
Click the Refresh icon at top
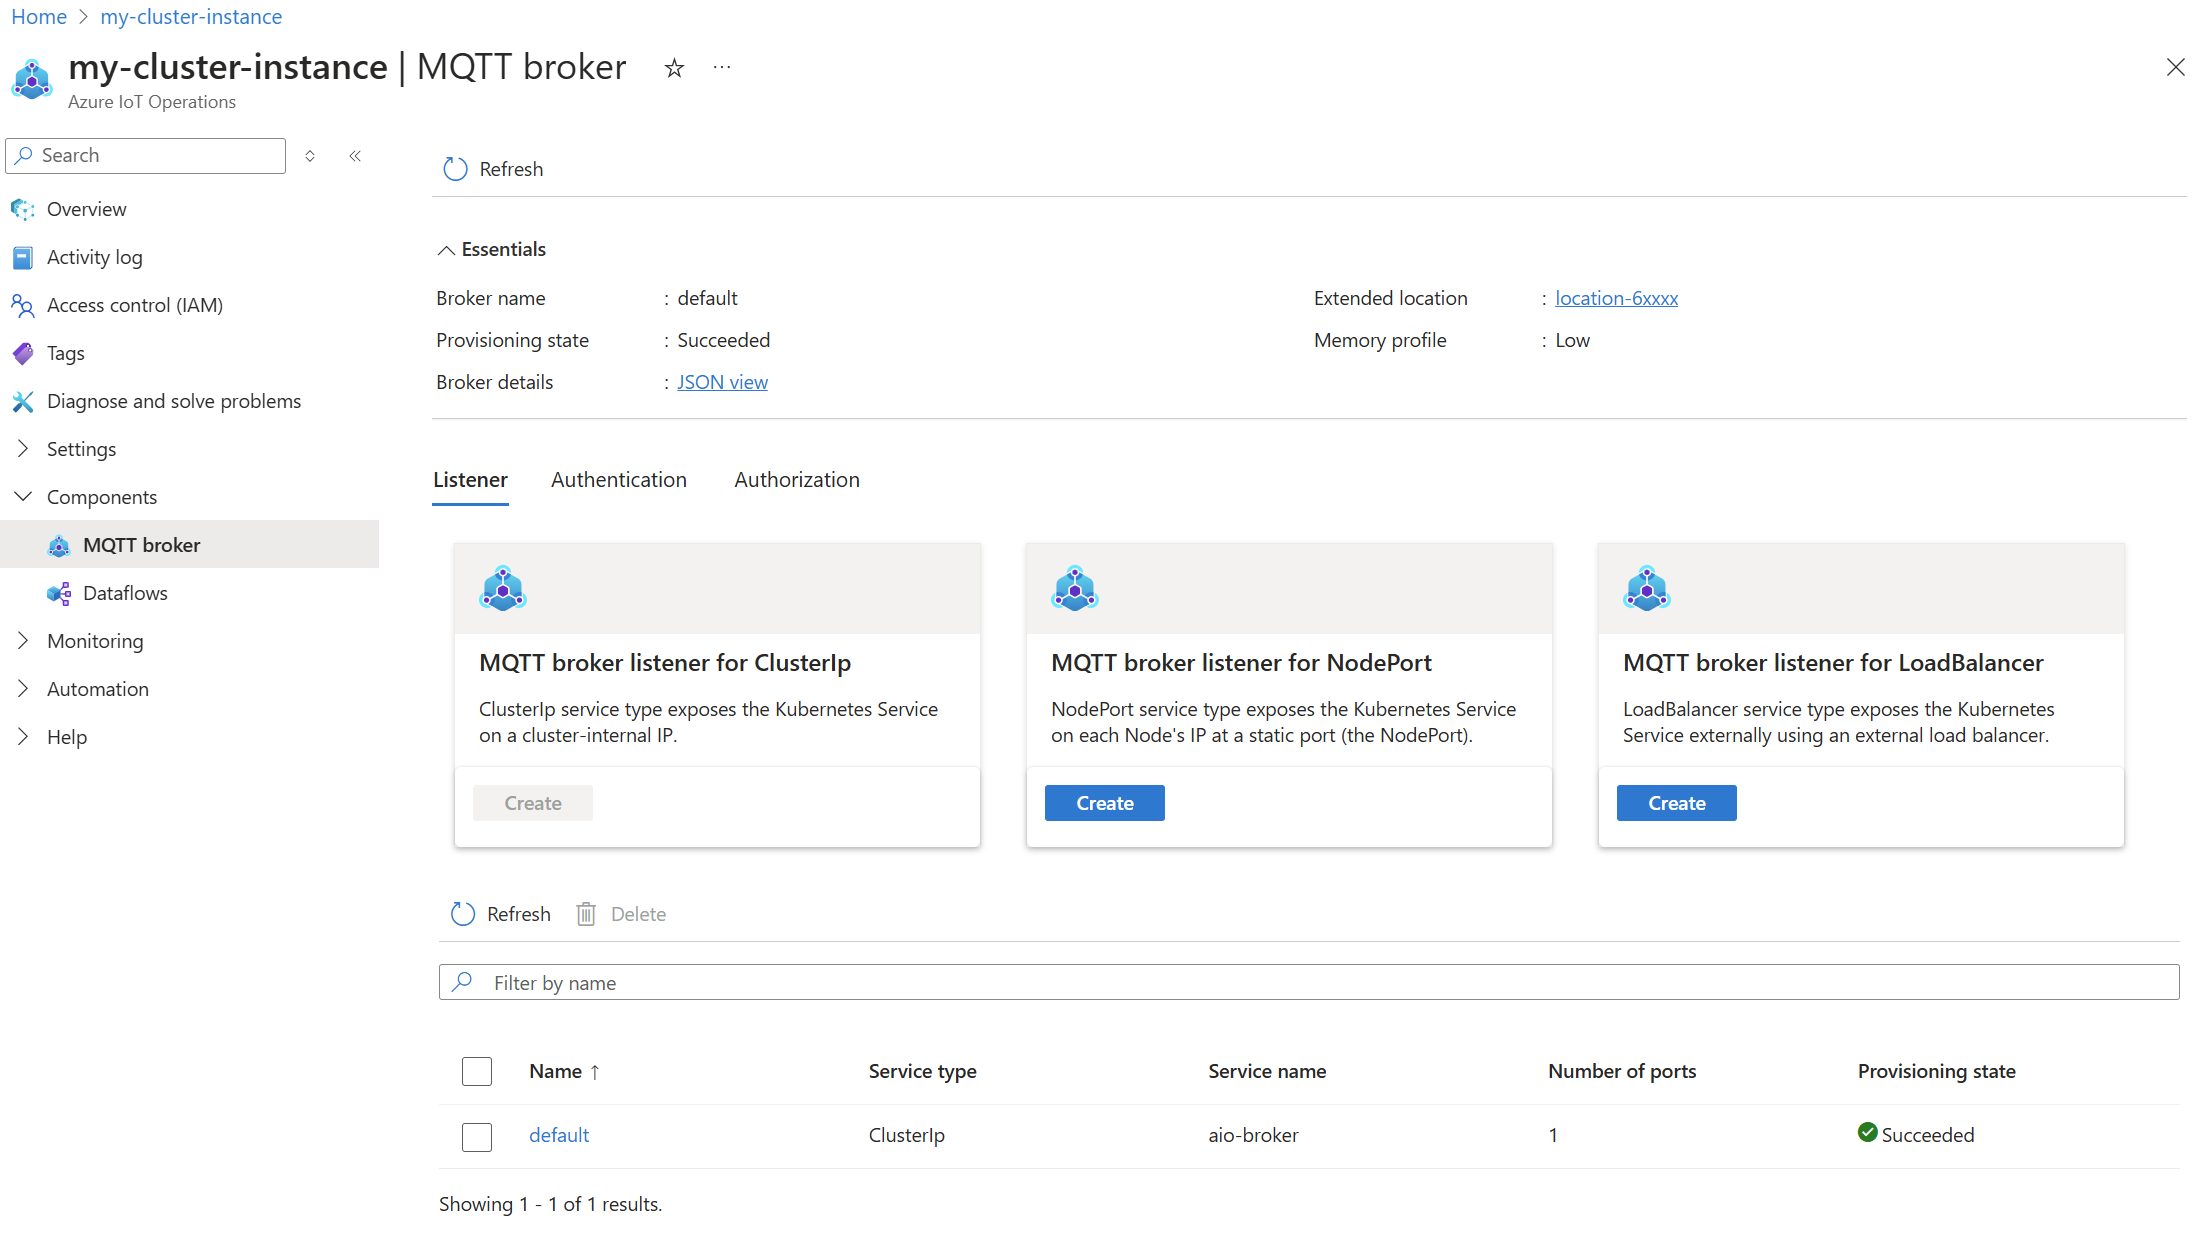(x=452, y=168)
